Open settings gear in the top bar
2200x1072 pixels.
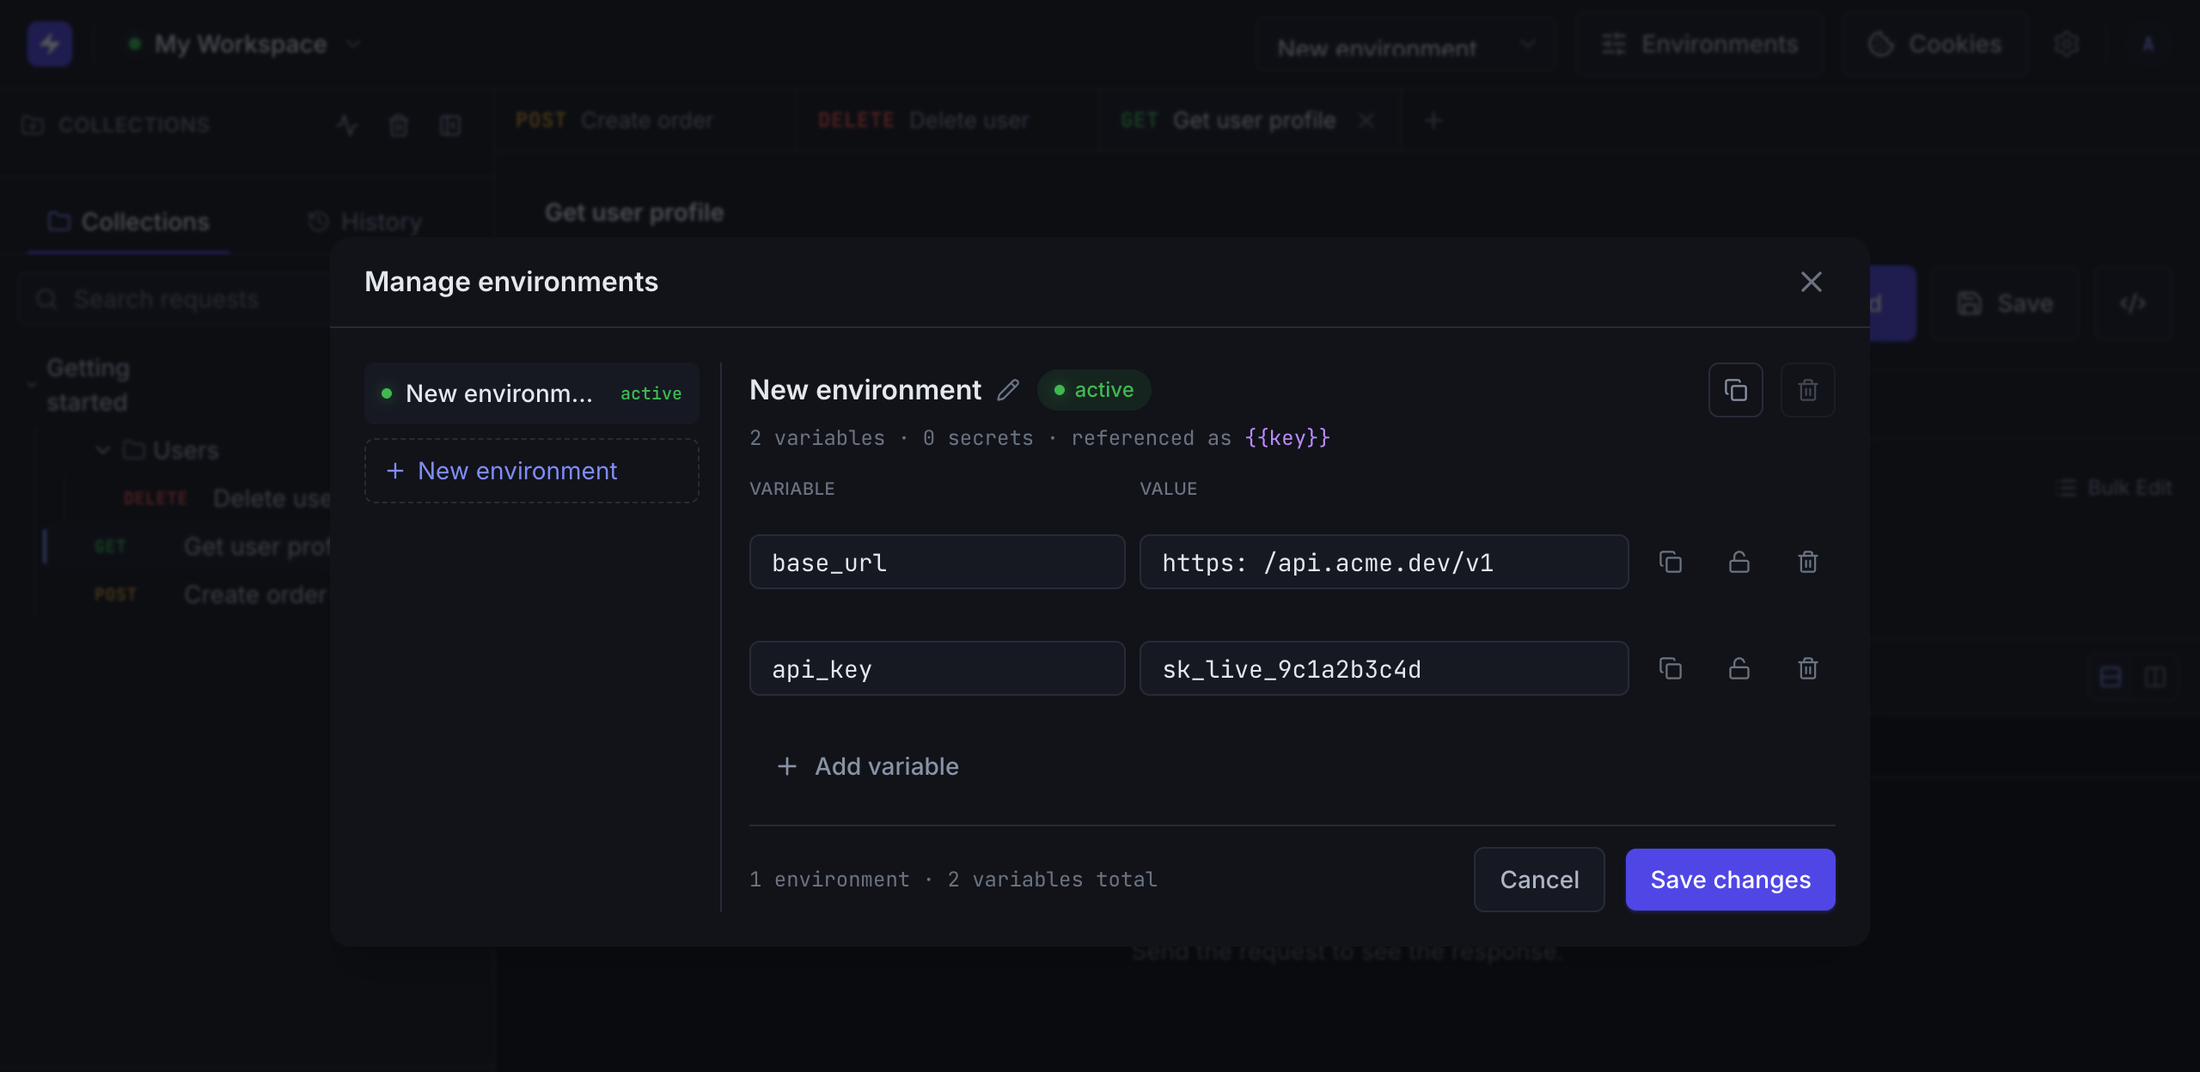click(2066, 44)
